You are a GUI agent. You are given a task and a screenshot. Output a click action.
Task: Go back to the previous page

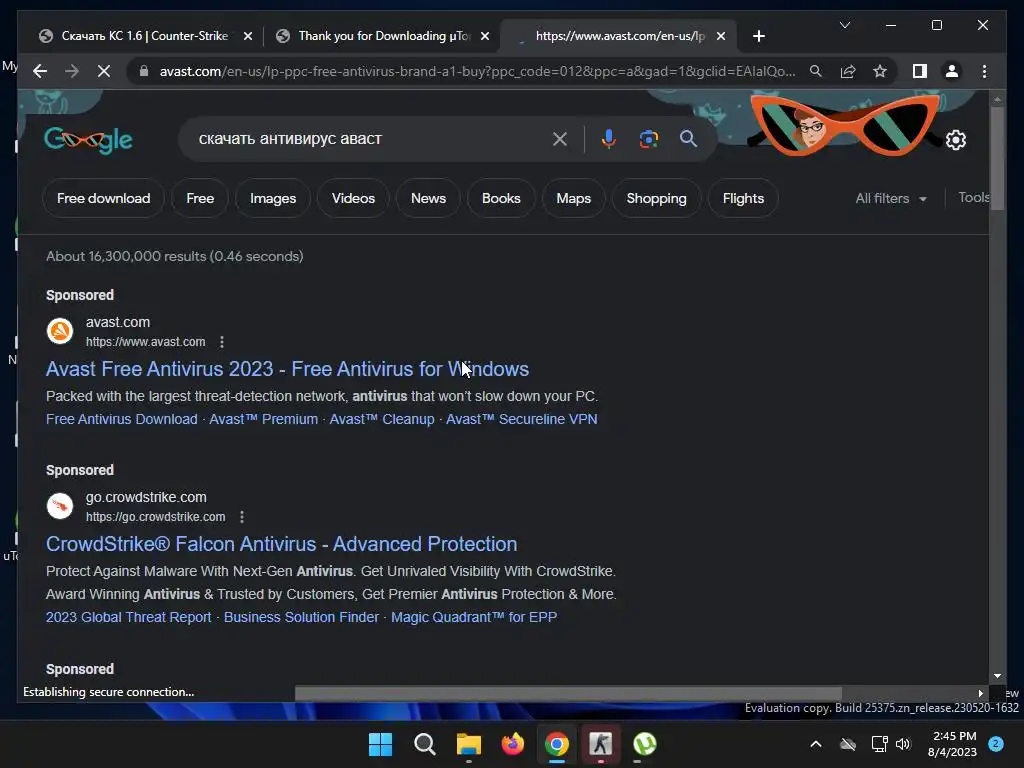40,71
